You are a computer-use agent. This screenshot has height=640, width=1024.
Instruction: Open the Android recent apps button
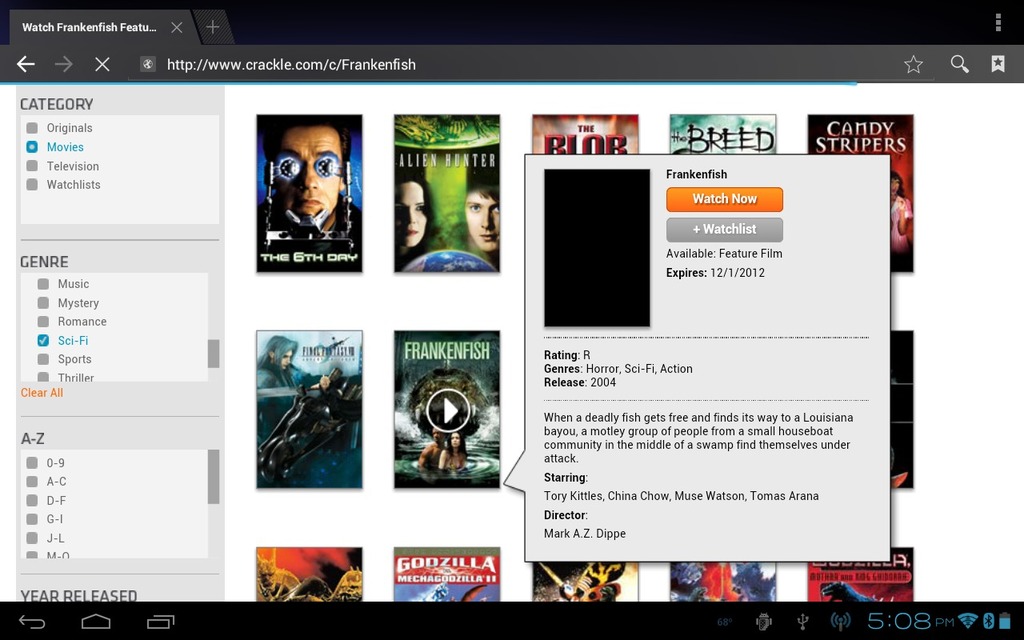tap(161, 622)
